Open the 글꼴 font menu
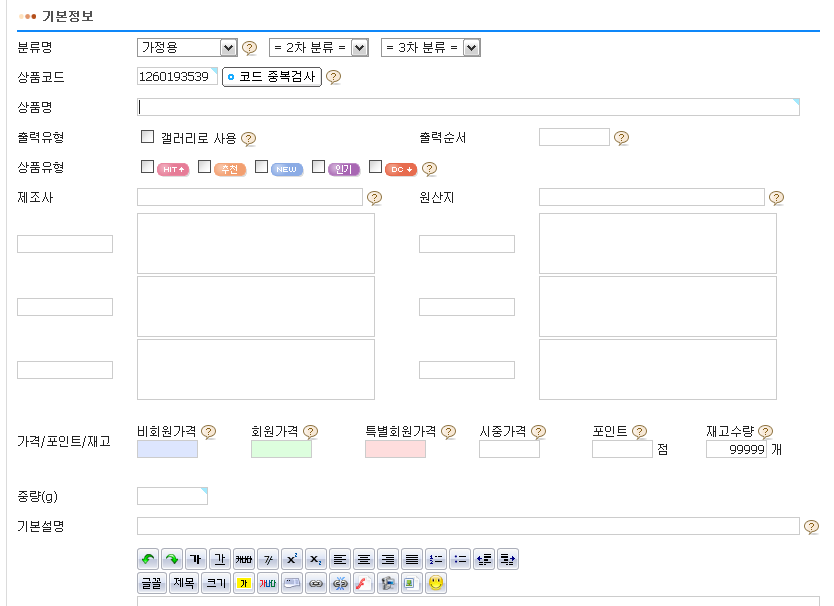The image size is (834, 606). coord(152,583)
